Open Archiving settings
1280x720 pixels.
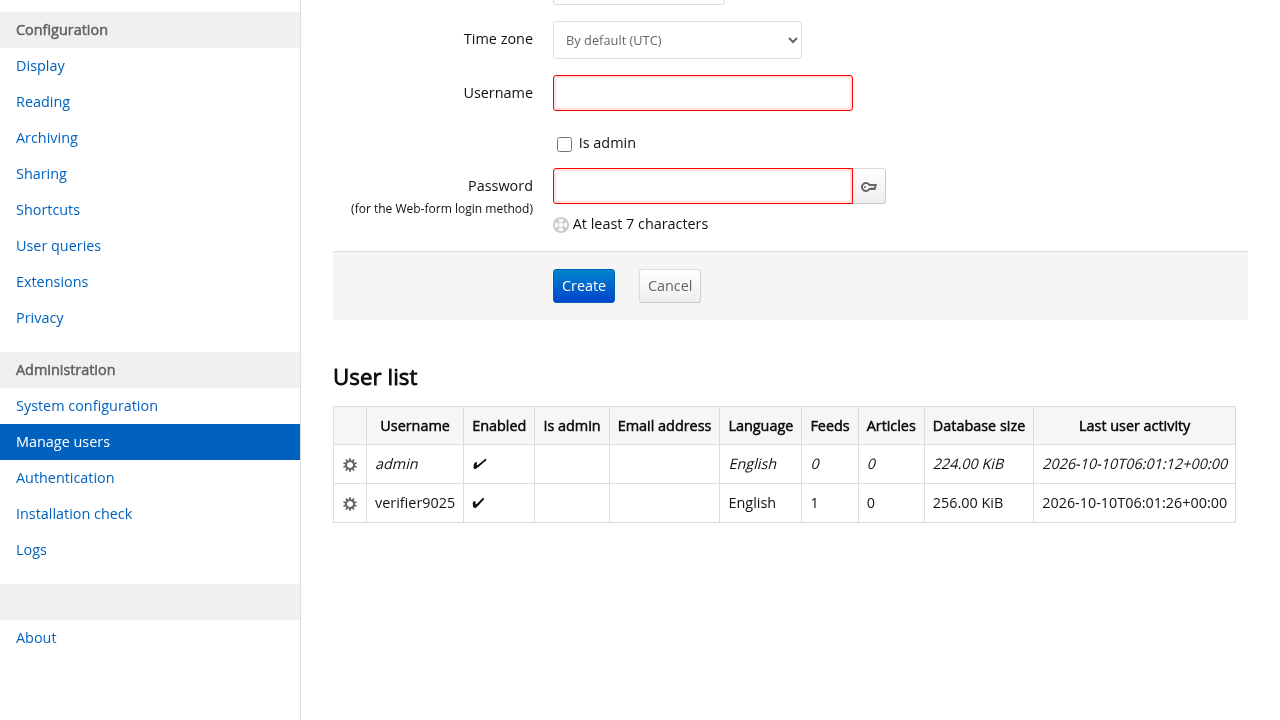[47, 138]
